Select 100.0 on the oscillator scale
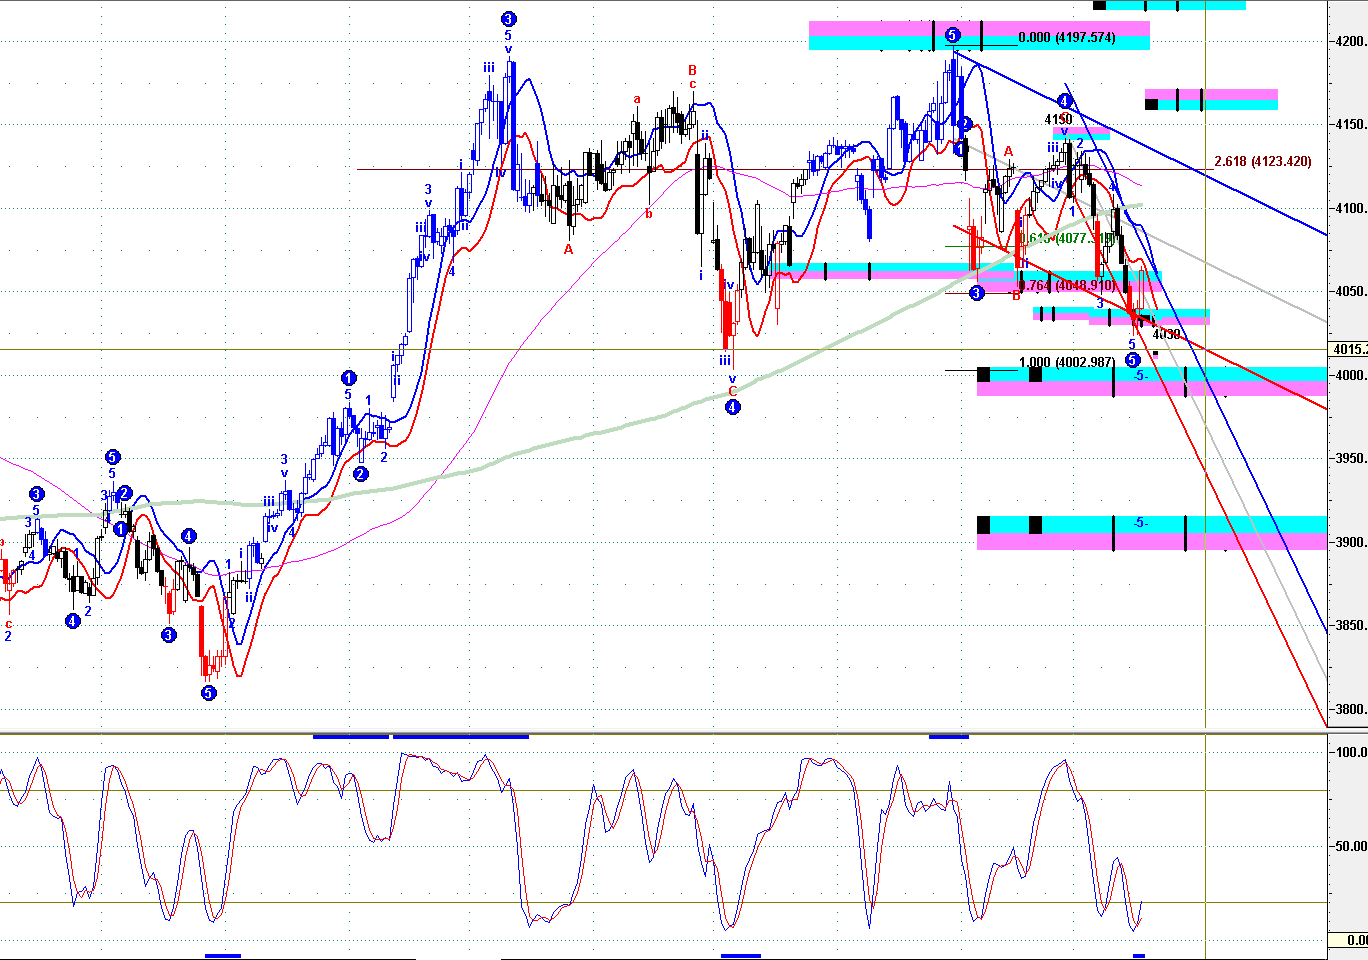 [x=1351, y=752]
